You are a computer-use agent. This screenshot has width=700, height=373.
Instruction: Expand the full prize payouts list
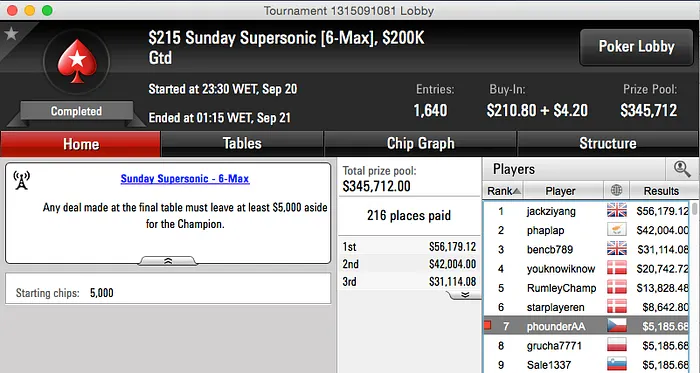[464, 295]
